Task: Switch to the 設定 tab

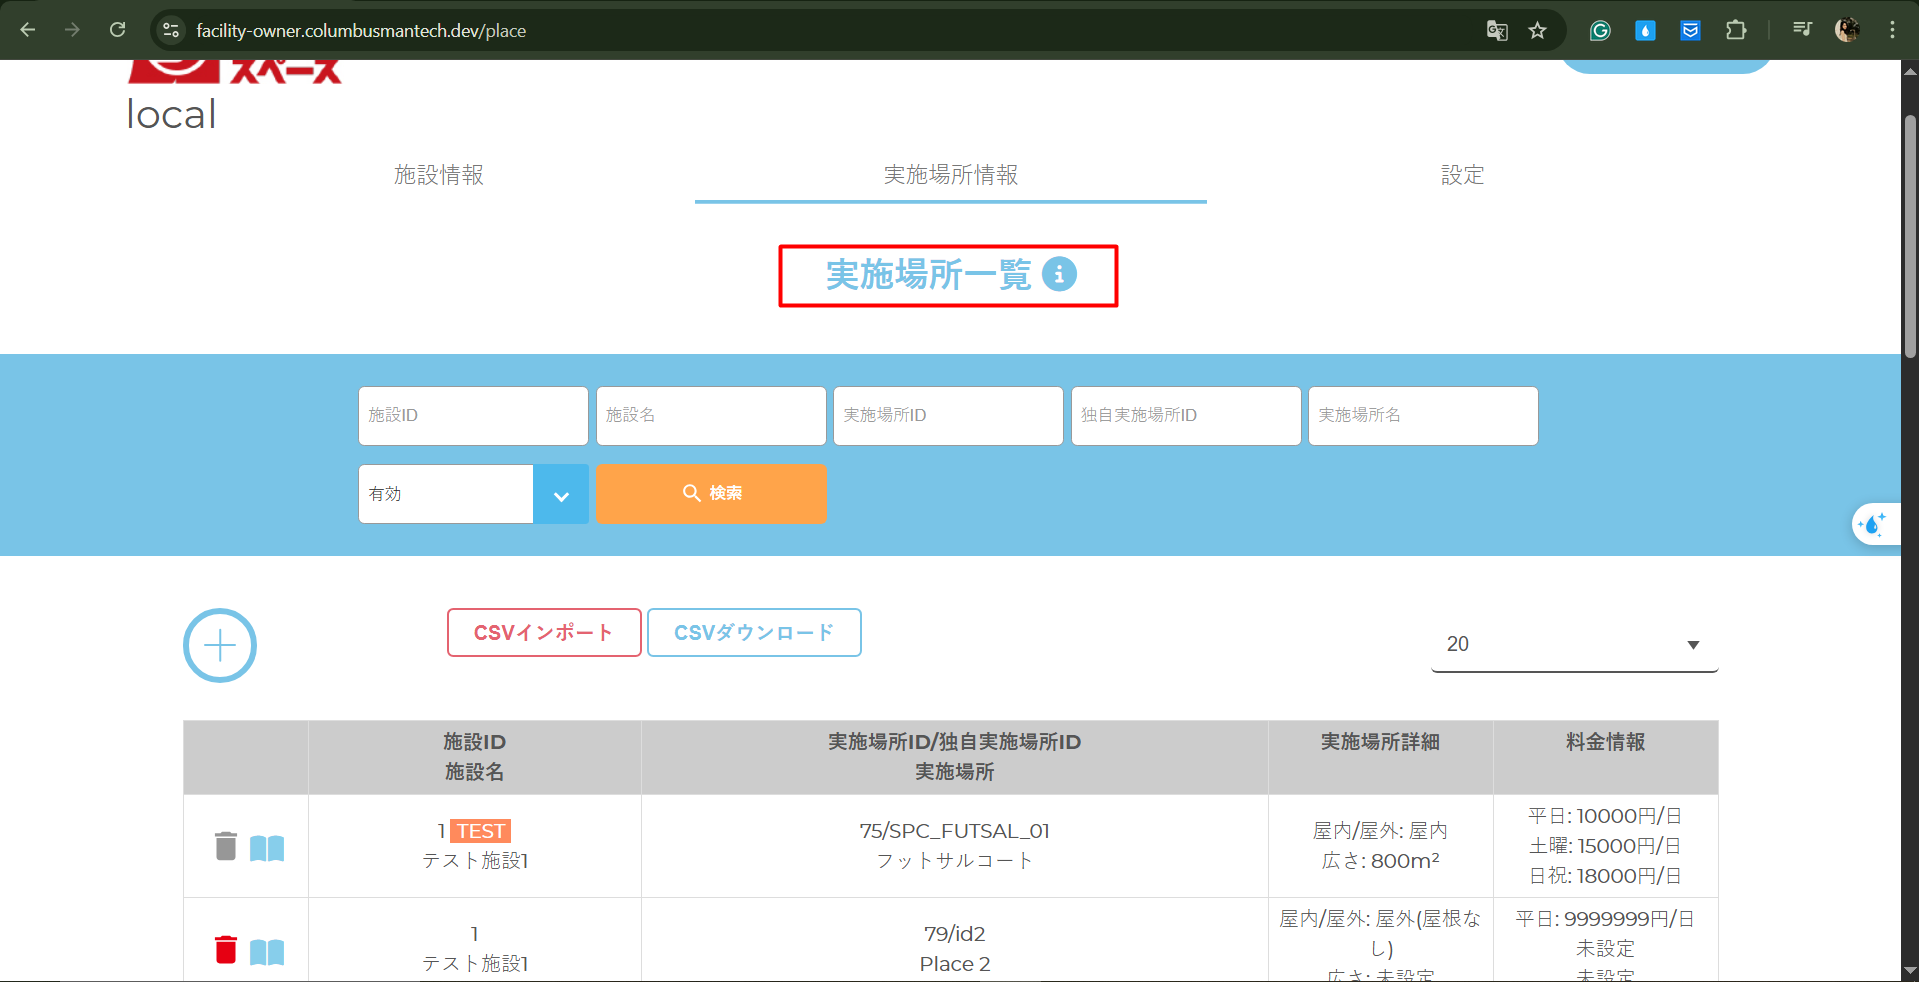Action: click(1462, 175)
